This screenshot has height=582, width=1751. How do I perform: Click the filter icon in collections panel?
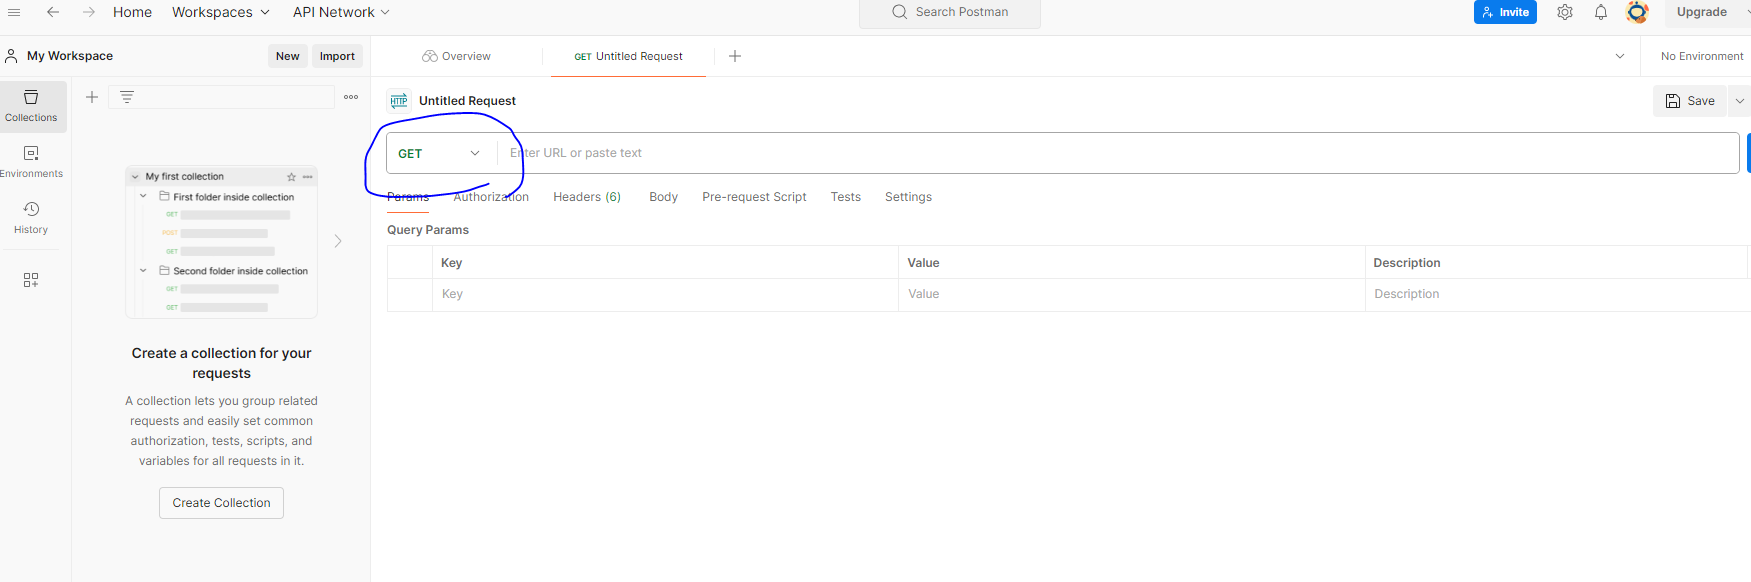click(127, 97)
